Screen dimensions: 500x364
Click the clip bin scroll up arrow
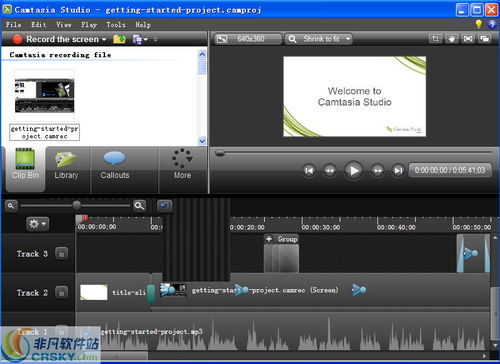tap(202, 54)
